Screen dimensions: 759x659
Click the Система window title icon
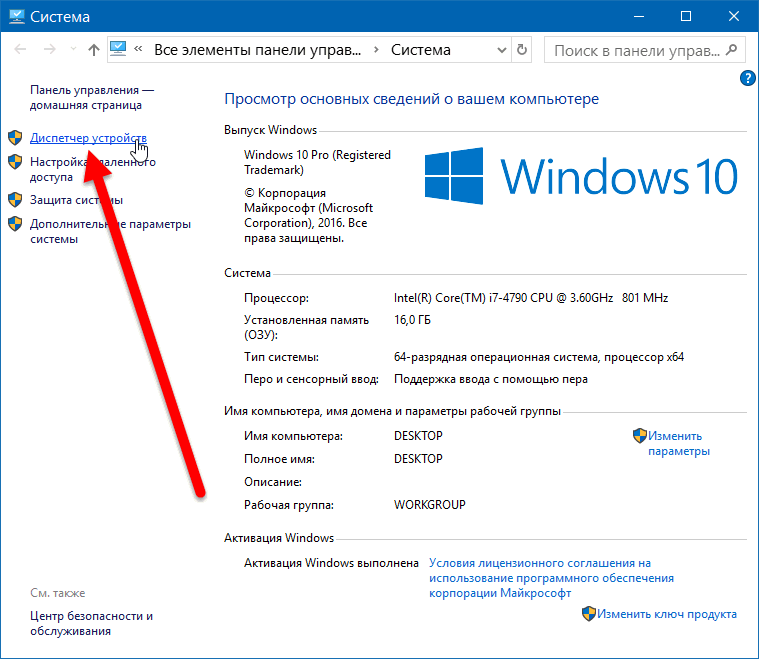(x=16, y=17)
